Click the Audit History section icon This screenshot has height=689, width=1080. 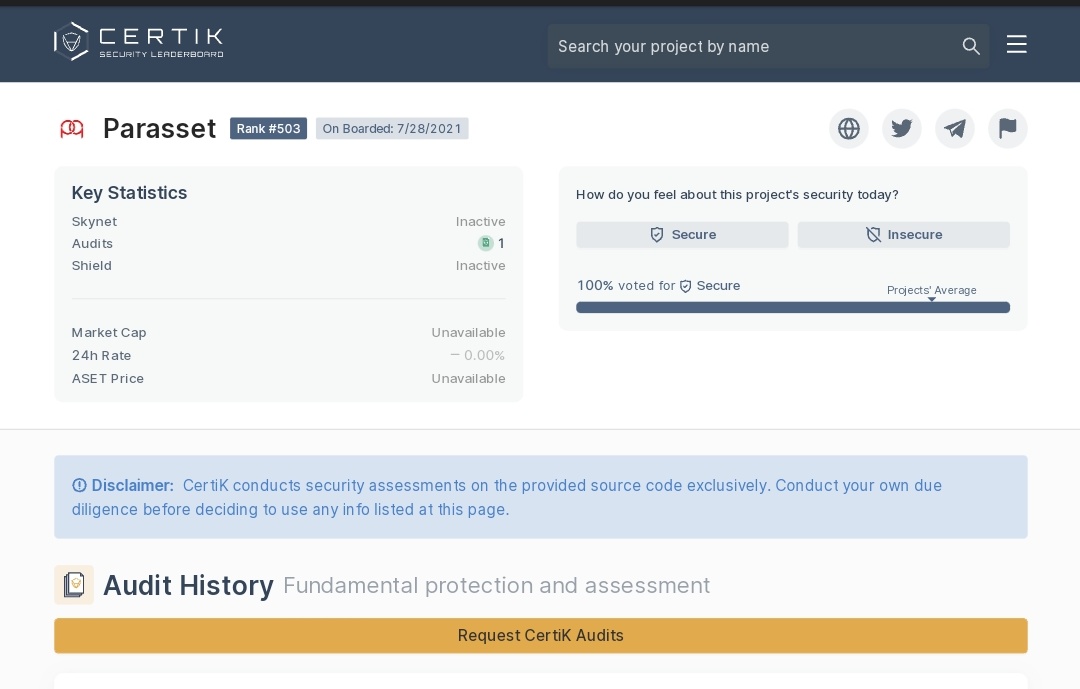(74, 585)
